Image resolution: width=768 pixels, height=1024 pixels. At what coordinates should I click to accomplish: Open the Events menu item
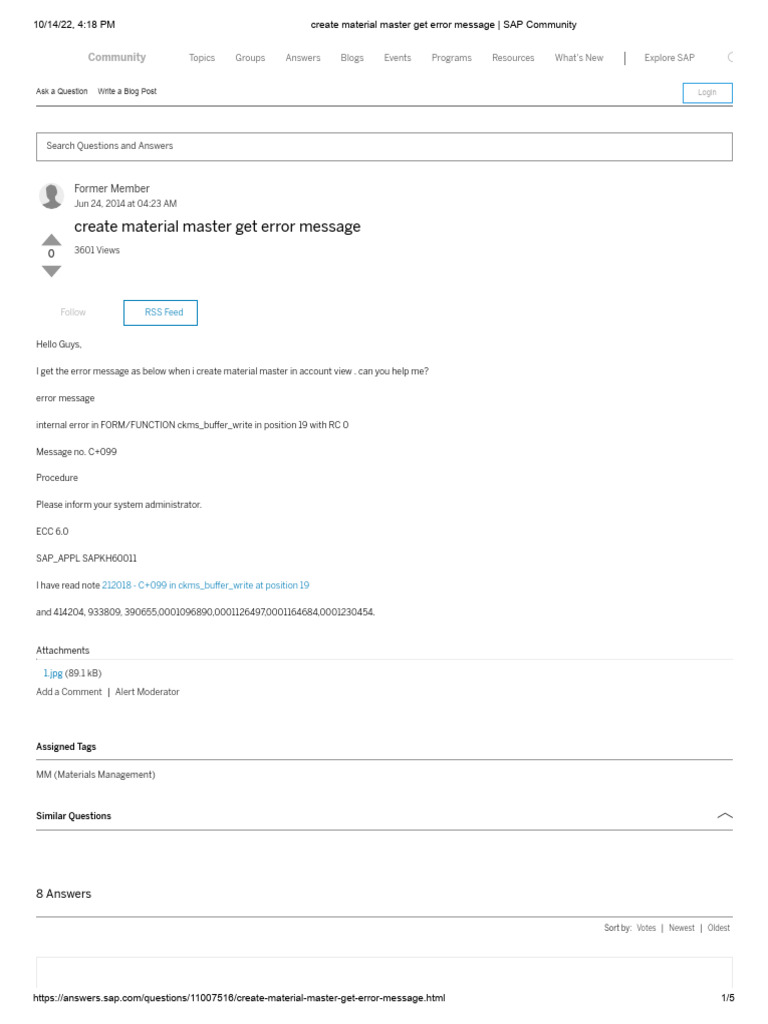[397, 58]
